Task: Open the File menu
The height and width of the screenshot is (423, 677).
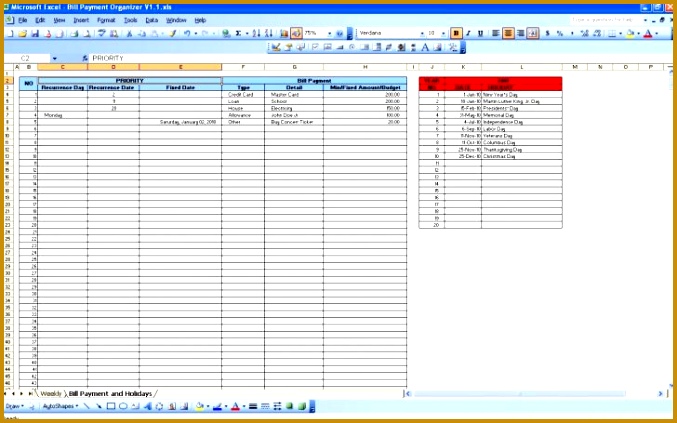Action: (x=22, y=20)
